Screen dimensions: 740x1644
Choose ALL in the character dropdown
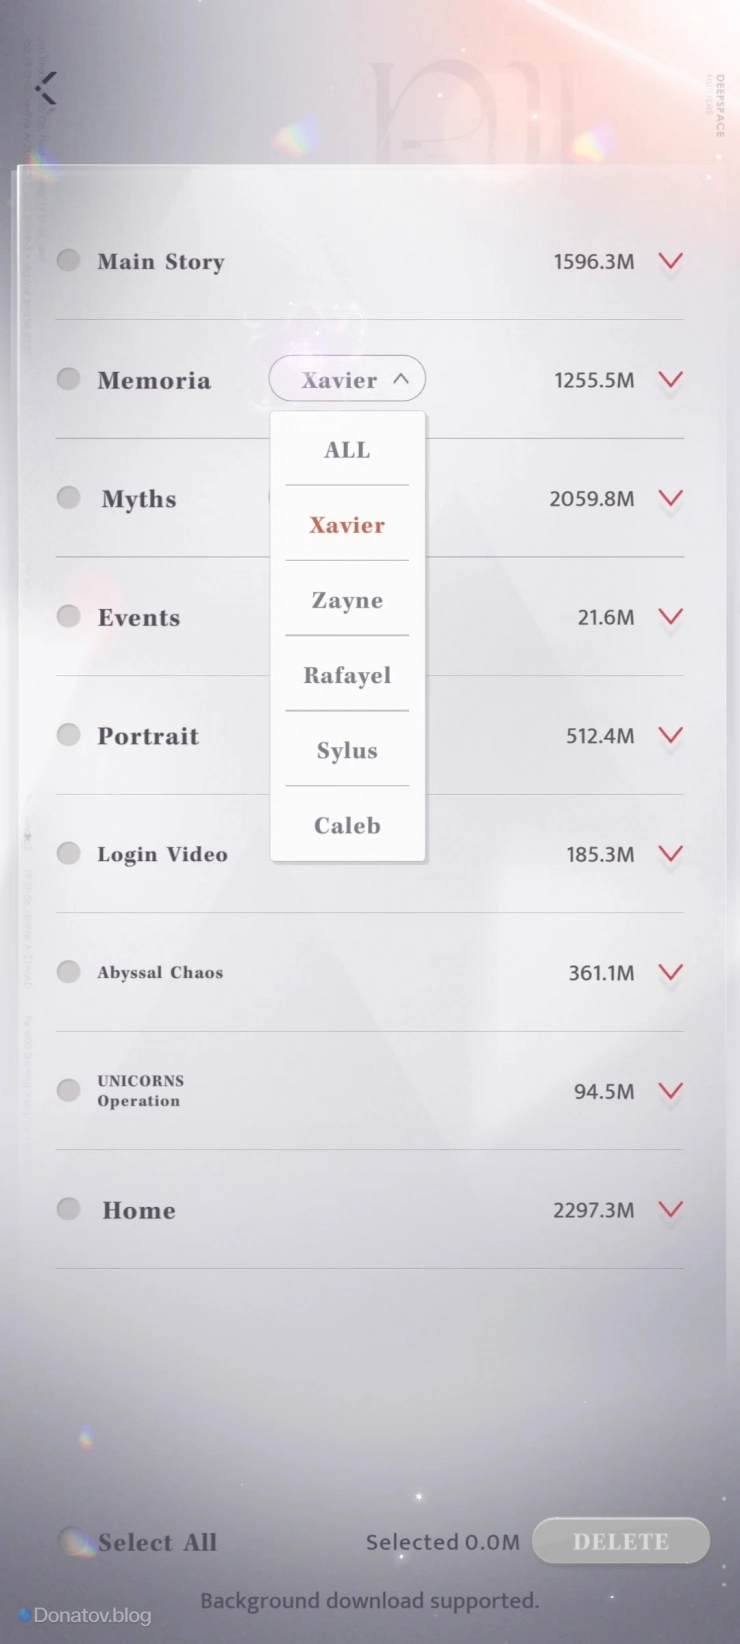(347, 450)
